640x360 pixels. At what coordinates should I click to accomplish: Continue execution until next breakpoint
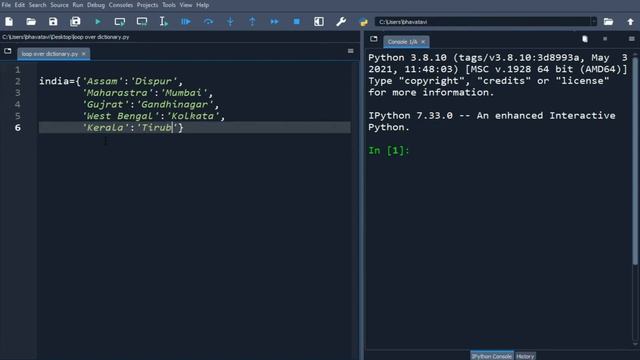274,22
